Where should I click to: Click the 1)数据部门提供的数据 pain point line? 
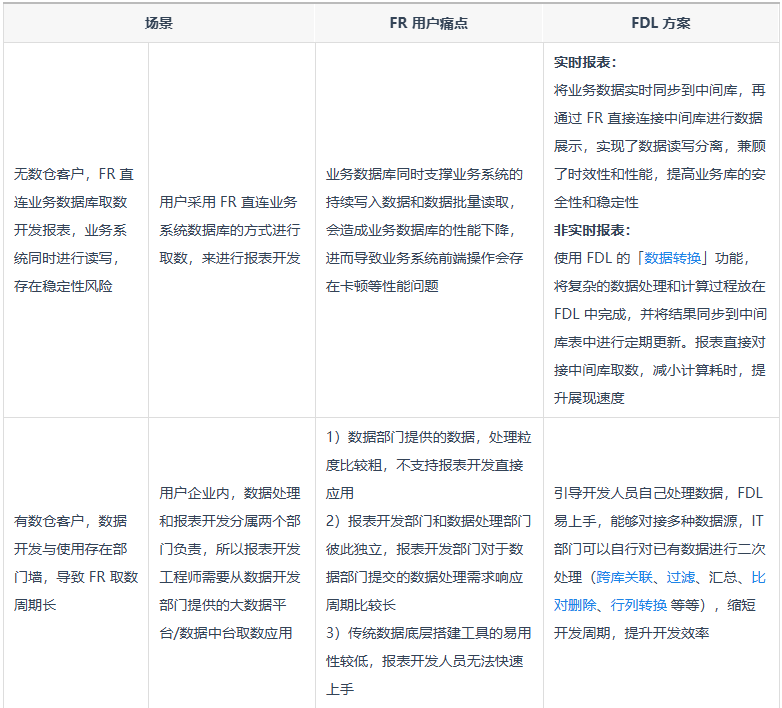tap(428, 437)
